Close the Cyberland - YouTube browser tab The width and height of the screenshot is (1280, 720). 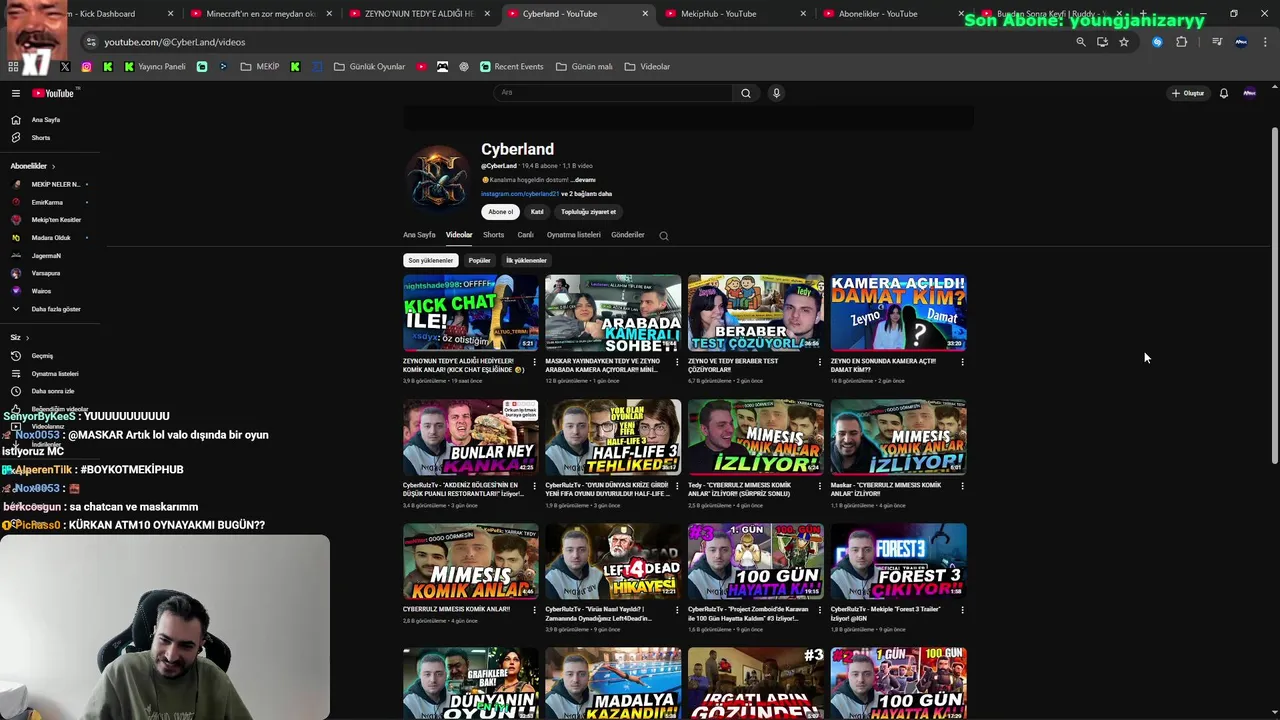point(644,14)
